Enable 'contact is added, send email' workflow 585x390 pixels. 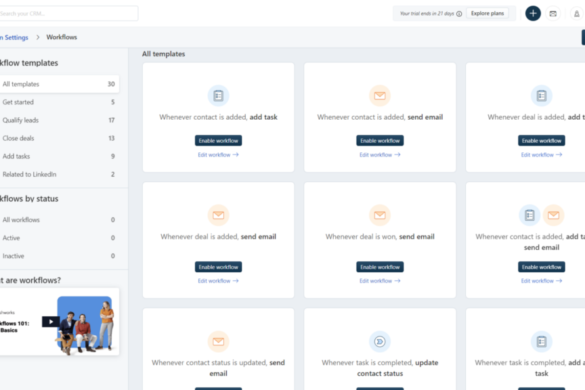[380, 140]
